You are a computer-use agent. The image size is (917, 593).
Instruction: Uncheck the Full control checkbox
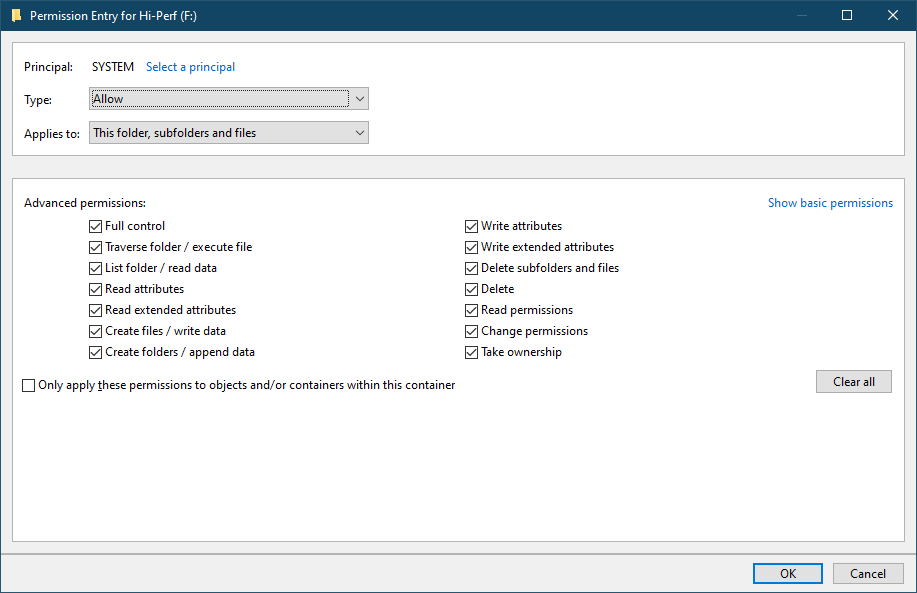(95, 226)
